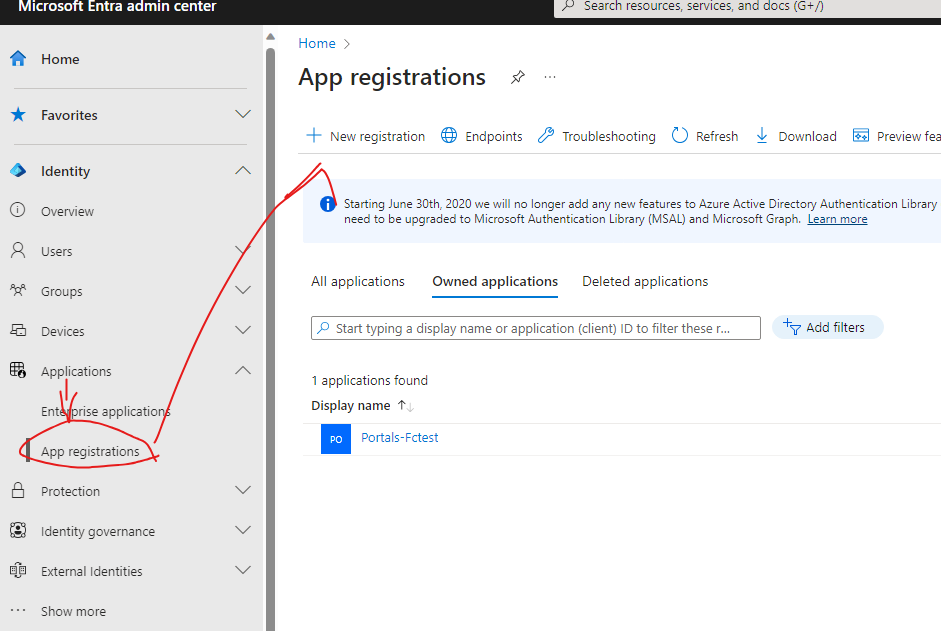Open the Add filters control
Image resolution: width=941 pixels, height=631 pixels.
827,327
